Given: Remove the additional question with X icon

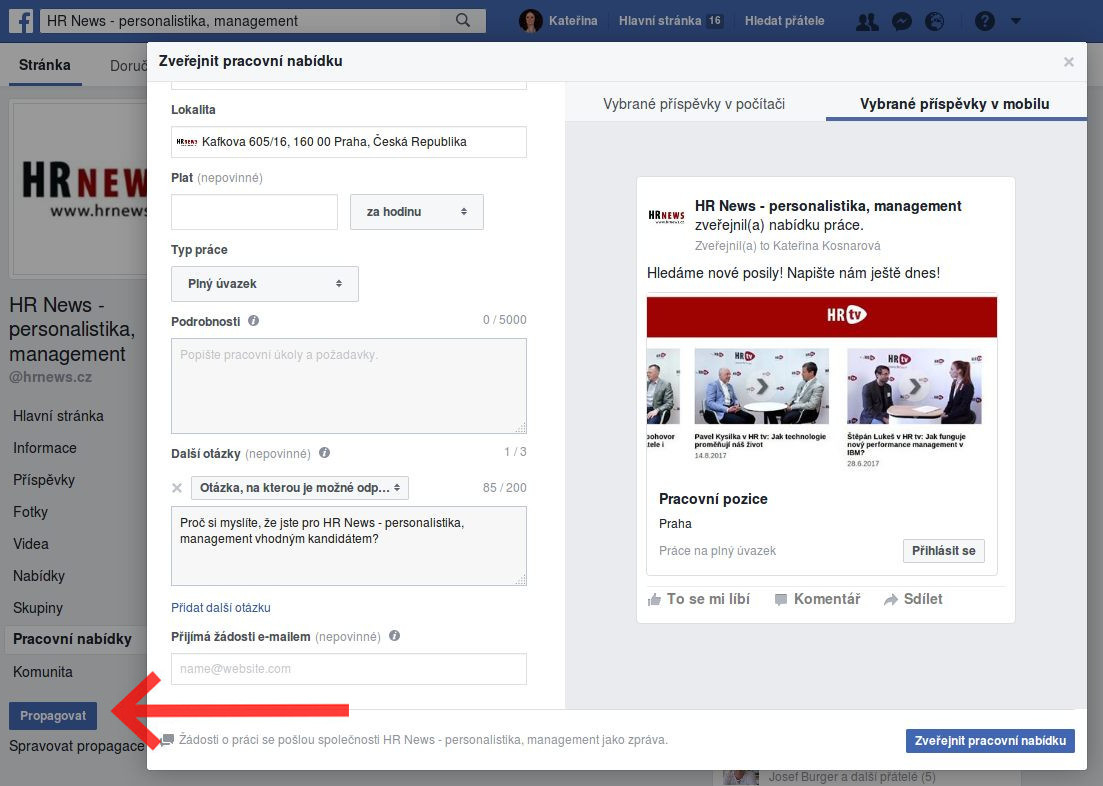Looking at the screenshot, I should [177, 488].
